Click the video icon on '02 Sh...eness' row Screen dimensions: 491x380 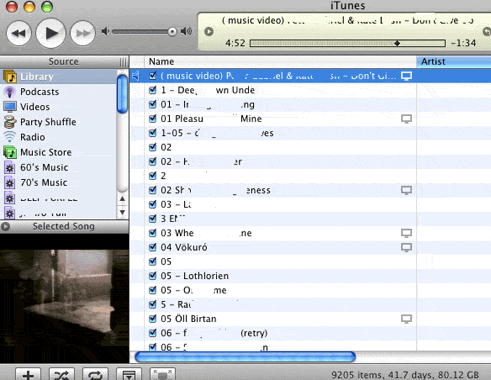point(406,190)
